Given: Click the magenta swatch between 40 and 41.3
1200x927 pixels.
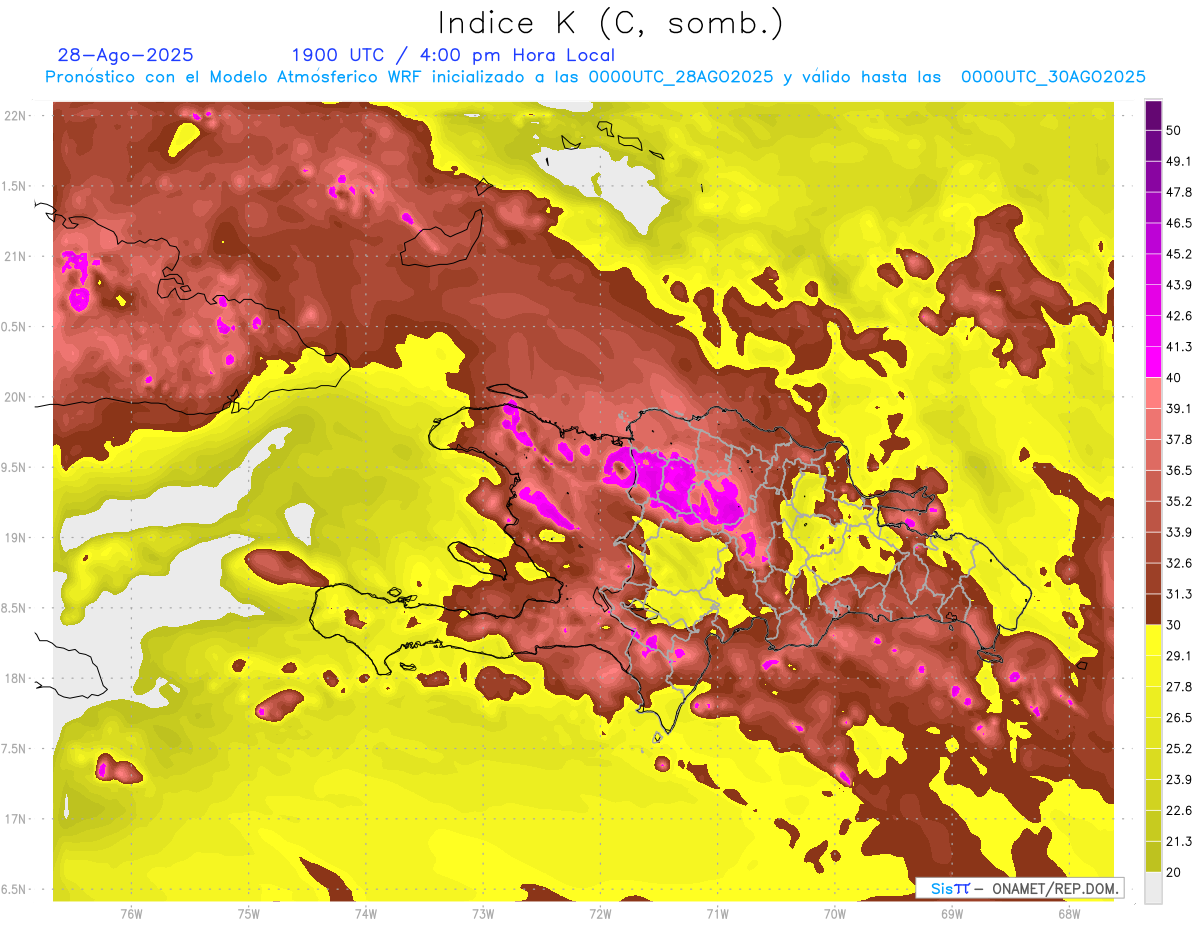Looking at the screenshot, I should pyautogui.click(x=1153, y=362).
